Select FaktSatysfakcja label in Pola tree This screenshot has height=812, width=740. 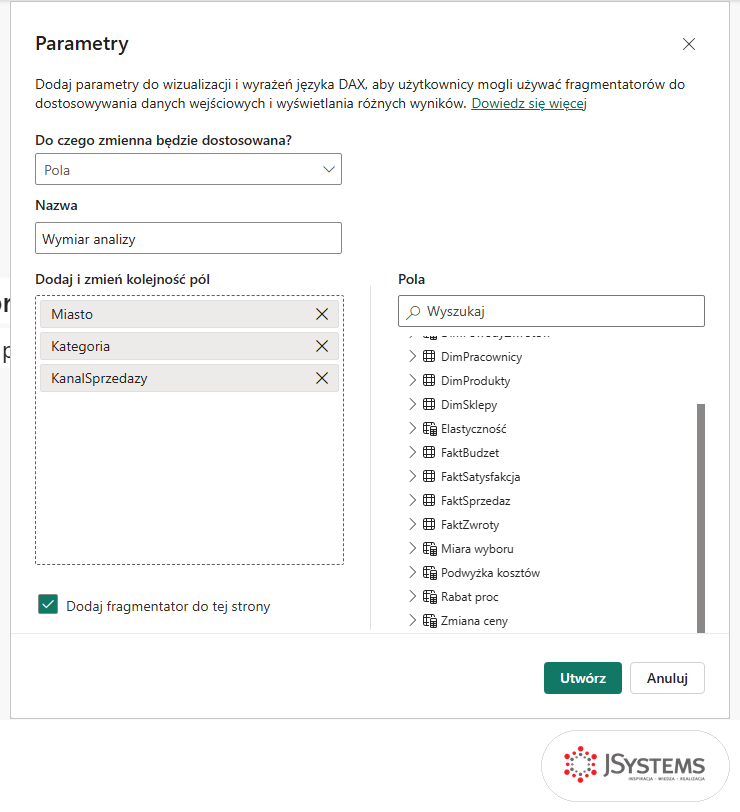pyautogui.click(x=480, y=477)
